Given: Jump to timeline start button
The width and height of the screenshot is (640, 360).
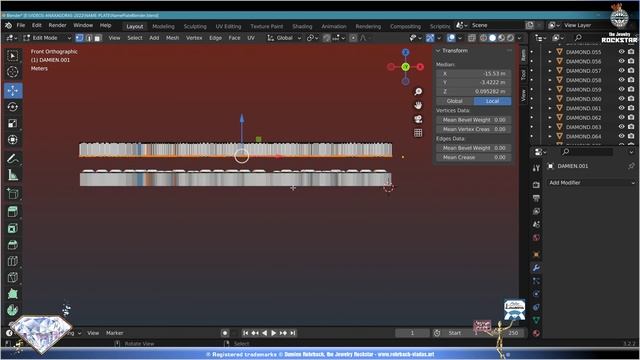Looking at the screenshot, I should 246,333.
